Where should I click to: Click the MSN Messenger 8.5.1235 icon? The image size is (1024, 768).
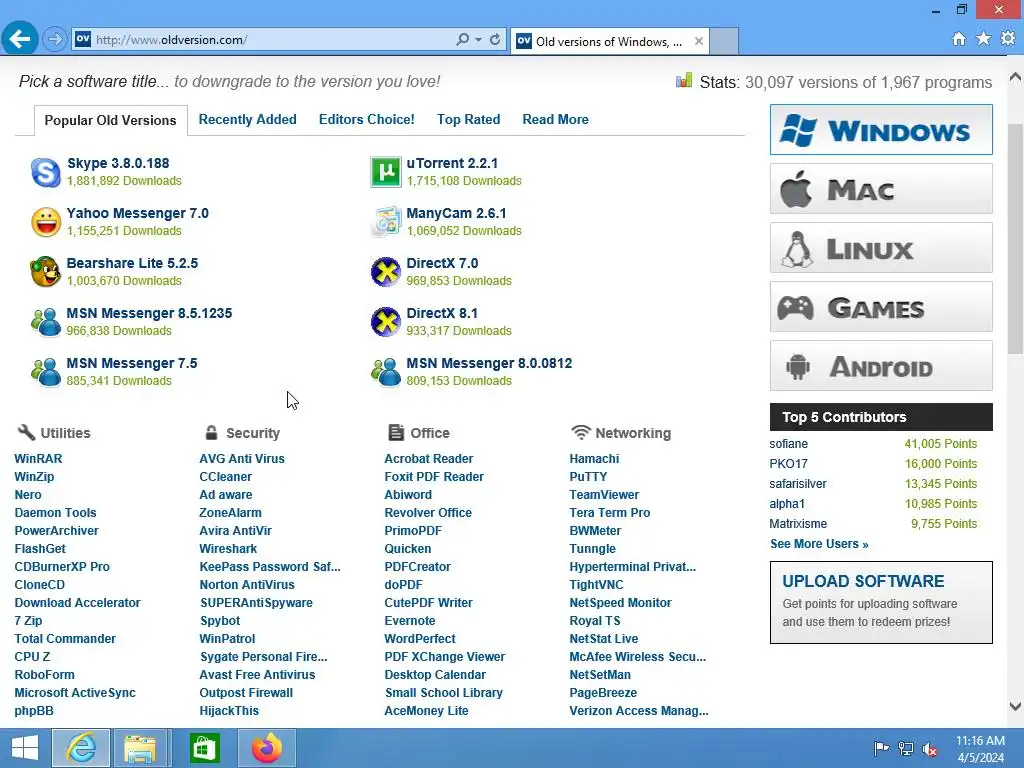46,322
